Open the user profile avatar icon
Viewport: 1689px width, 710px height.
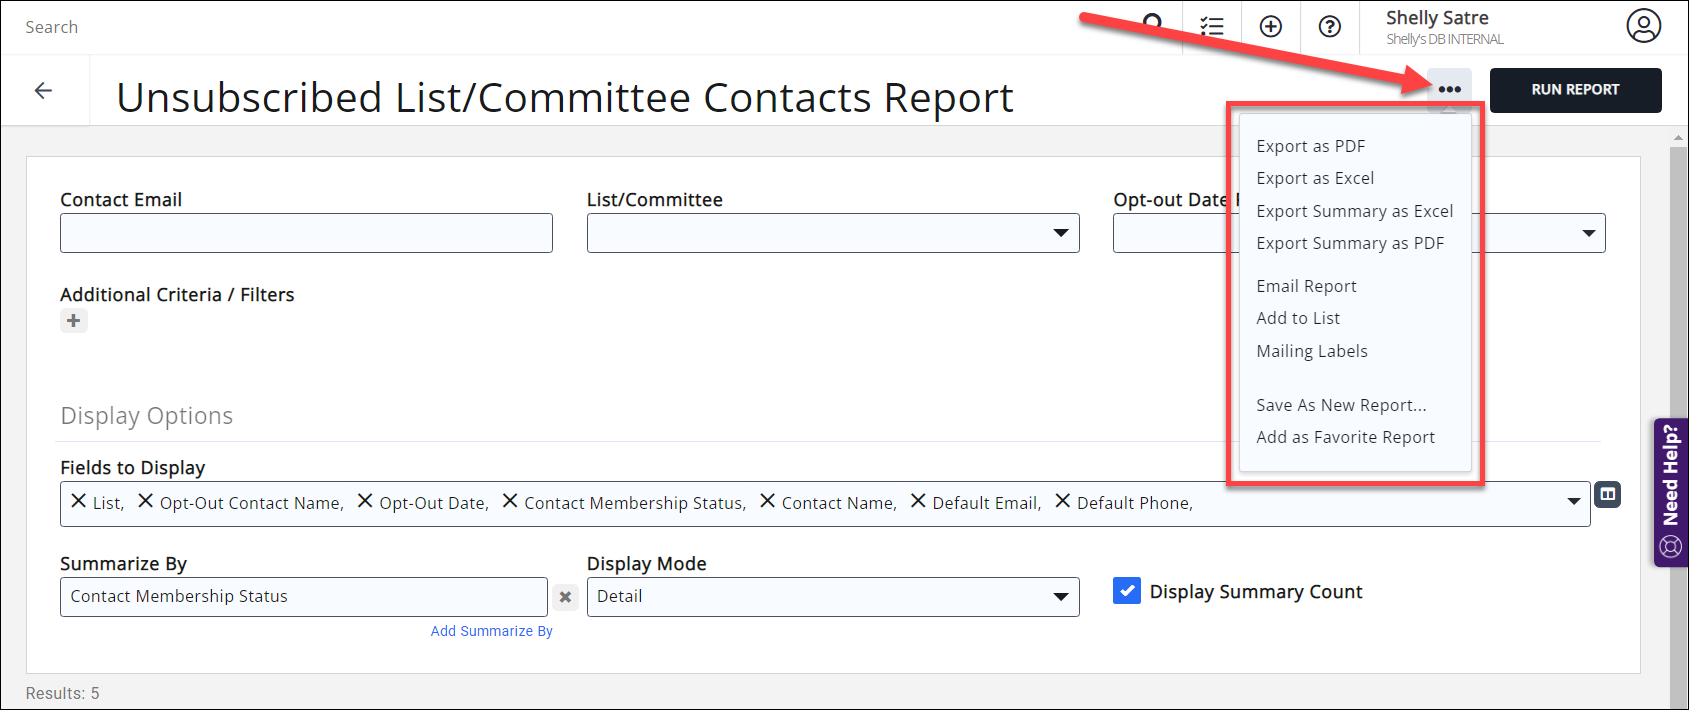tap(1643, 26)
